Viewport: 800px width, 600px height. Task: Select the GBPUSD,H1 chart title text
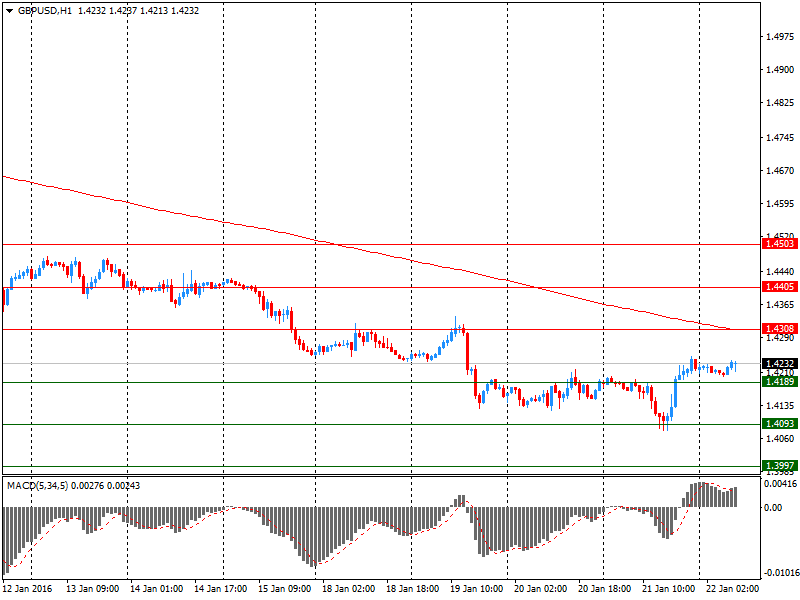[x=45, y=11]
